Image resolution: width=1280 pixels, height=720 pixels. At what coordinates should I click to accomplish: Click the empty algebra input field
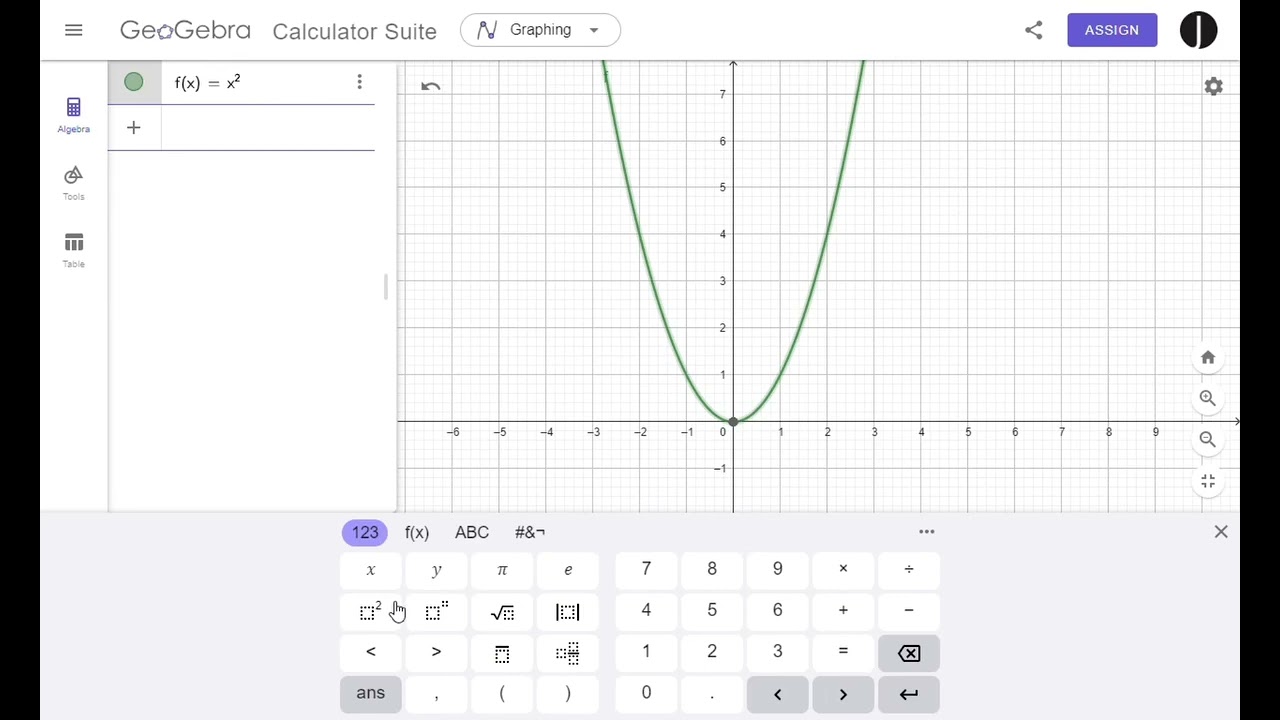click(x=267, y=127)
